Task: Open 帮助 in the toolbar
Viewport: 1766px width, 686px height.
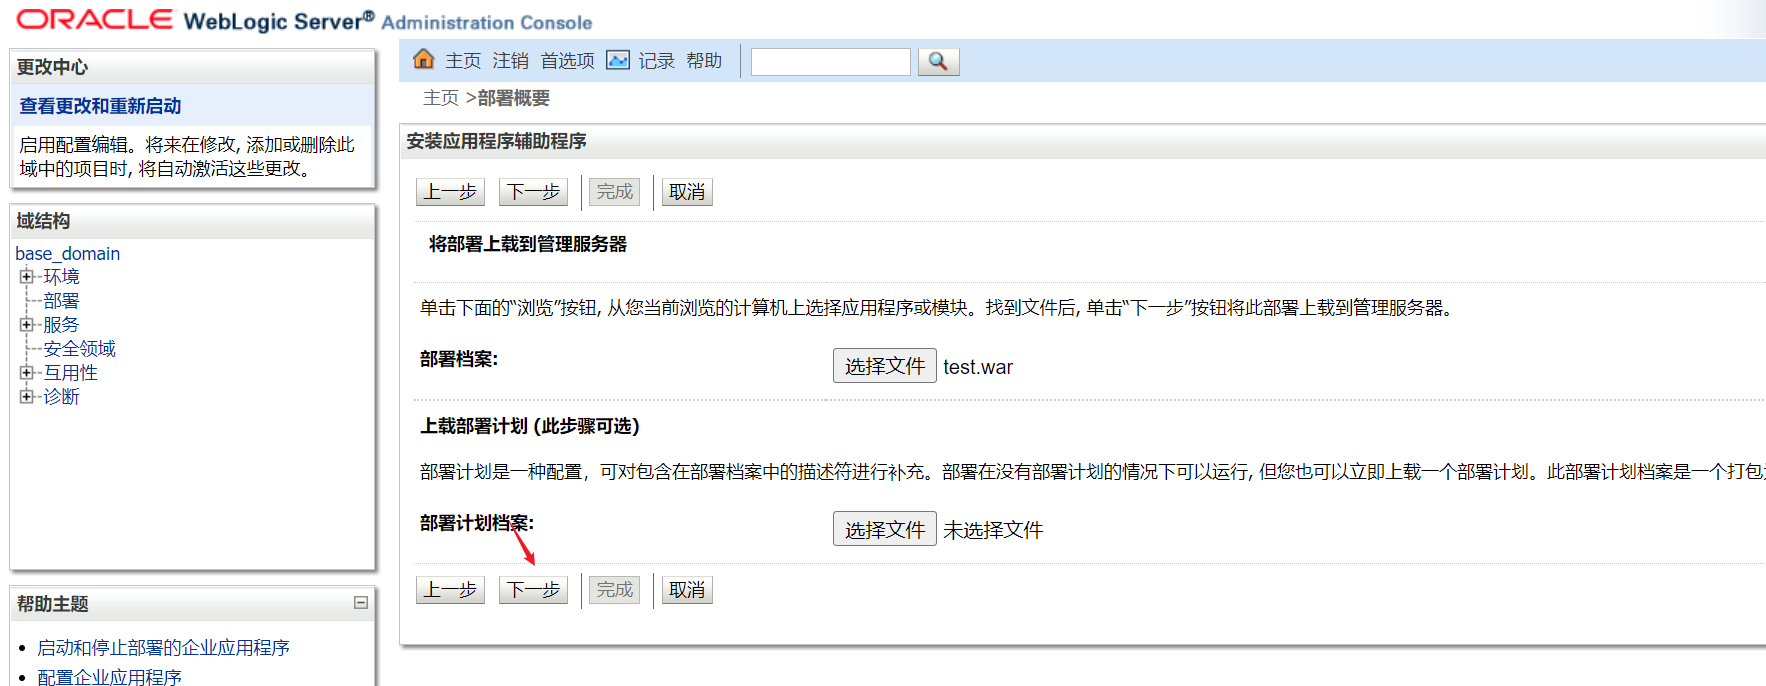Action: [x=704, y=61]
